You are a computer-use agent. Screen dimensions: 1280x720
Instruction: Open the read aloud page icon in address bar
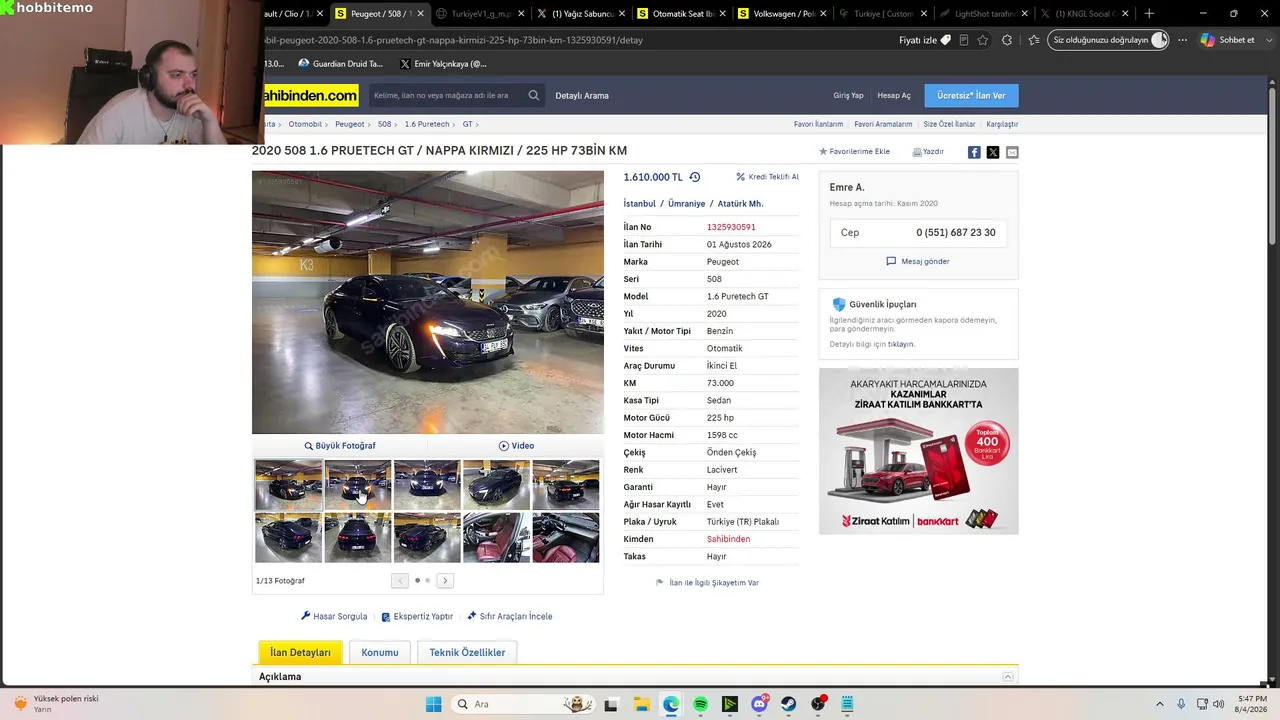click(x=964, y=40)
